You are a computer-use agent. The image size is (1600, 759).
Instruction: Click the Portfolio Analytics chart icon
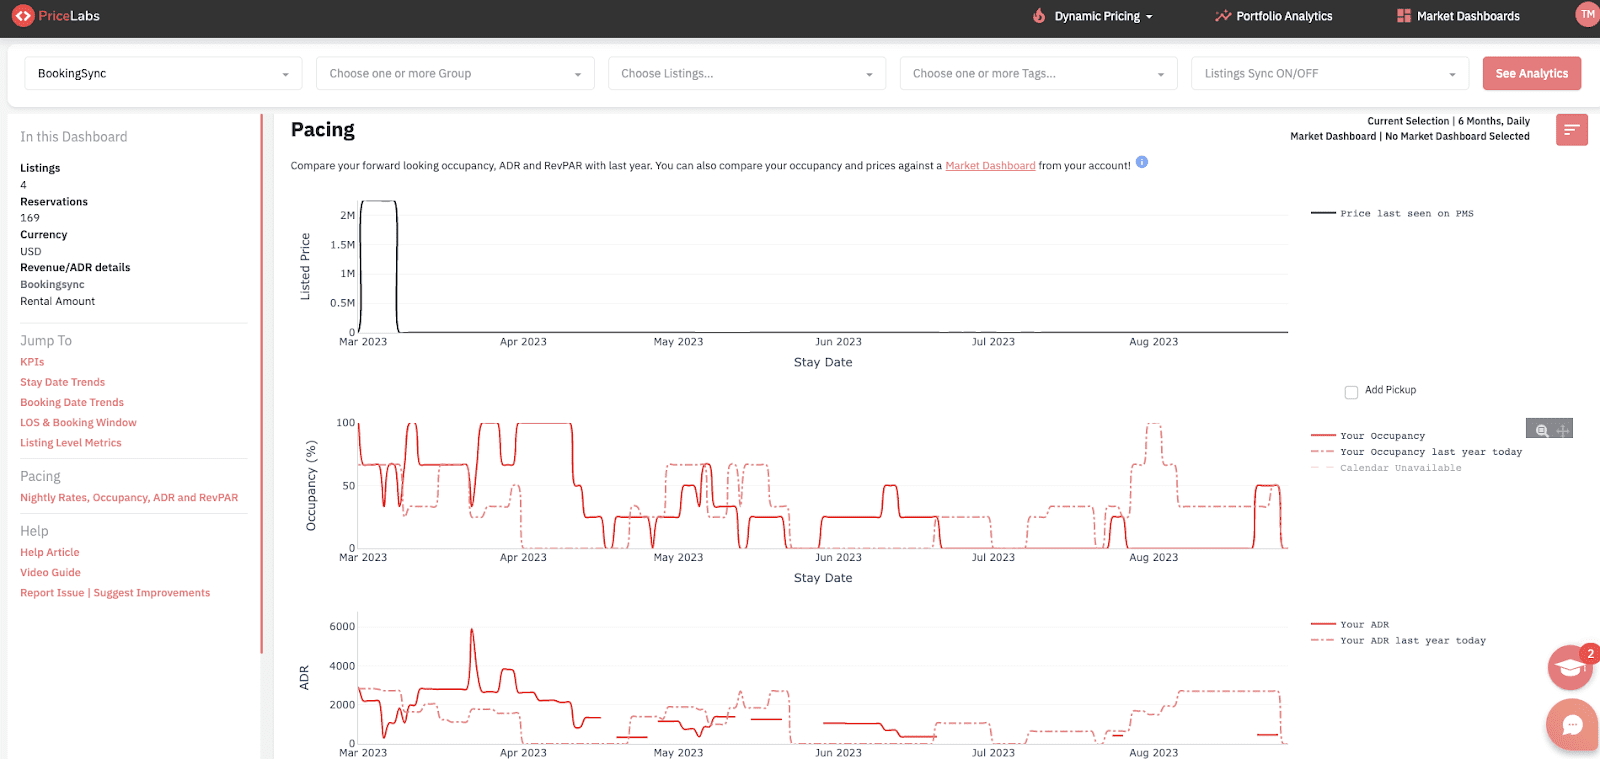[1222, 16]
